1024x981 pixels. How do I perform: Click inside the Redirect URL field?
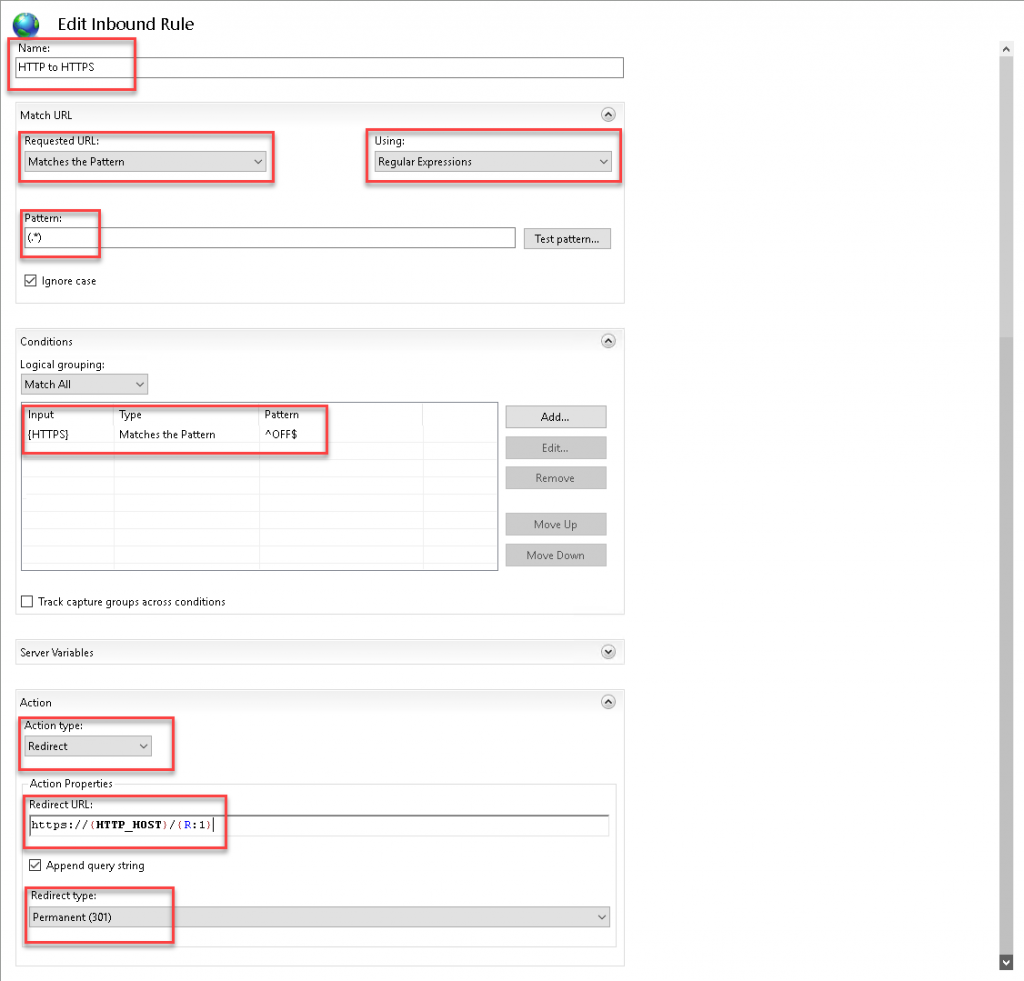click(x=400, y=825)
